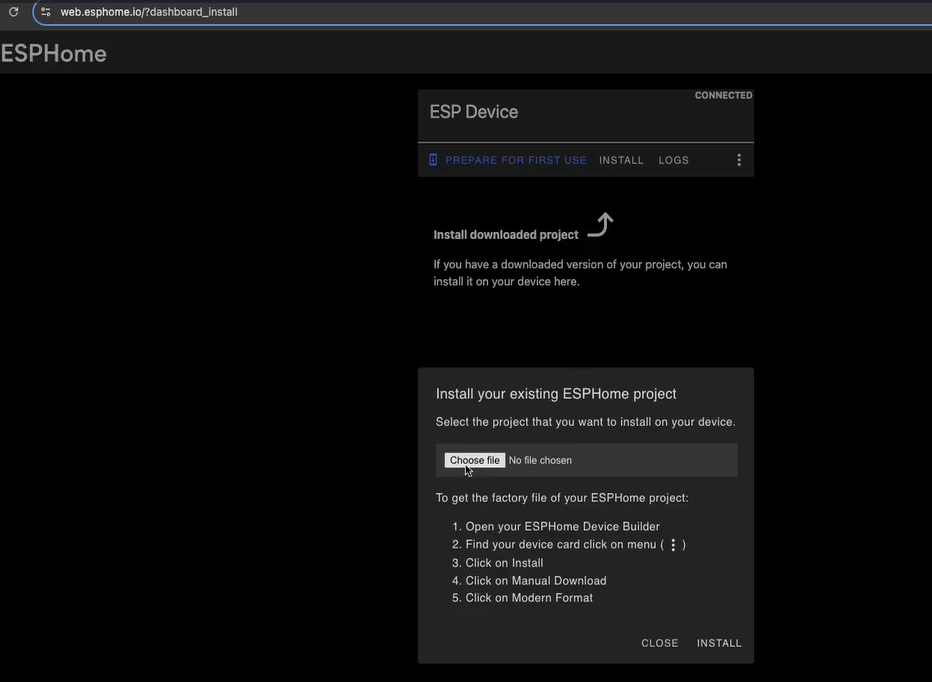
Task: Click 'Select the project that you want' text
Action: coord(585,422)
